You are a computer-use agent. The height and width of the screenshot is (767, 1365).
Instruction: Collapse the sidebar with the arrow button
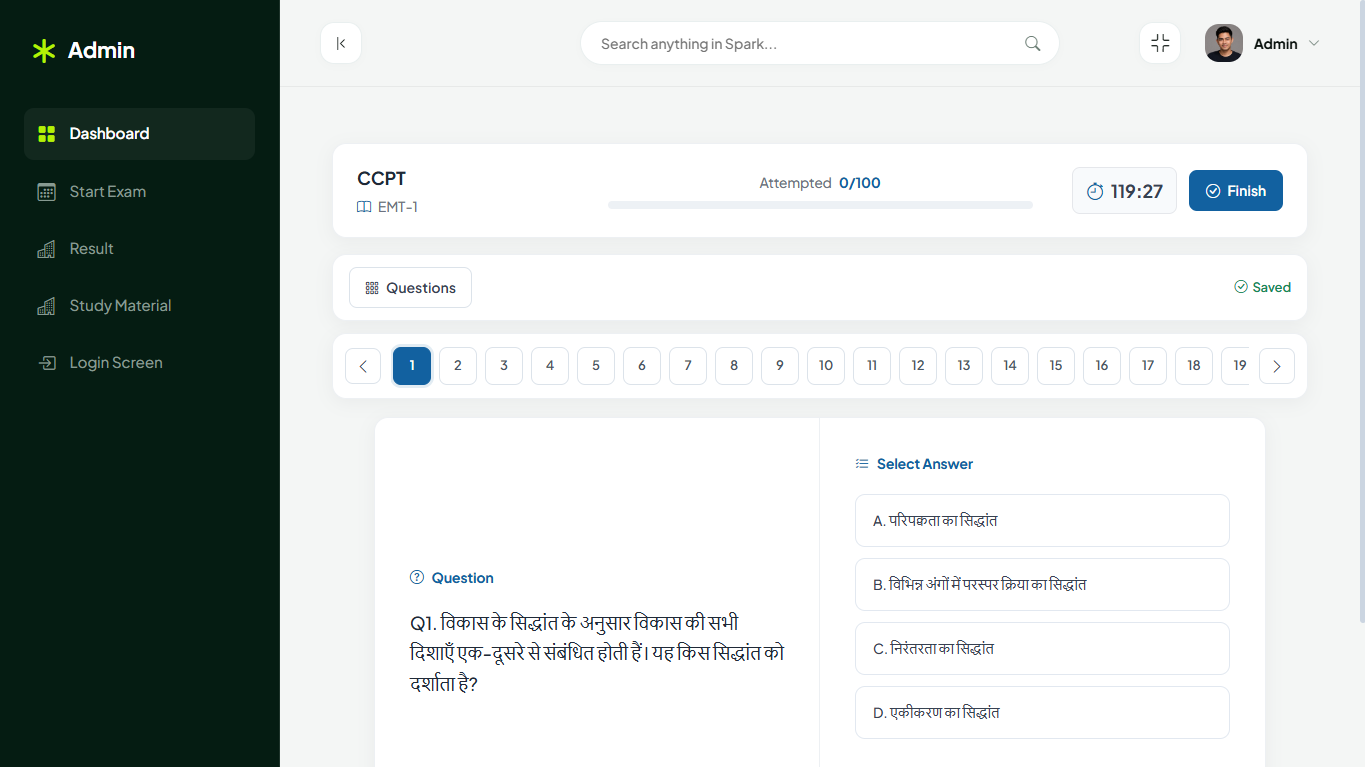(341, 43)
